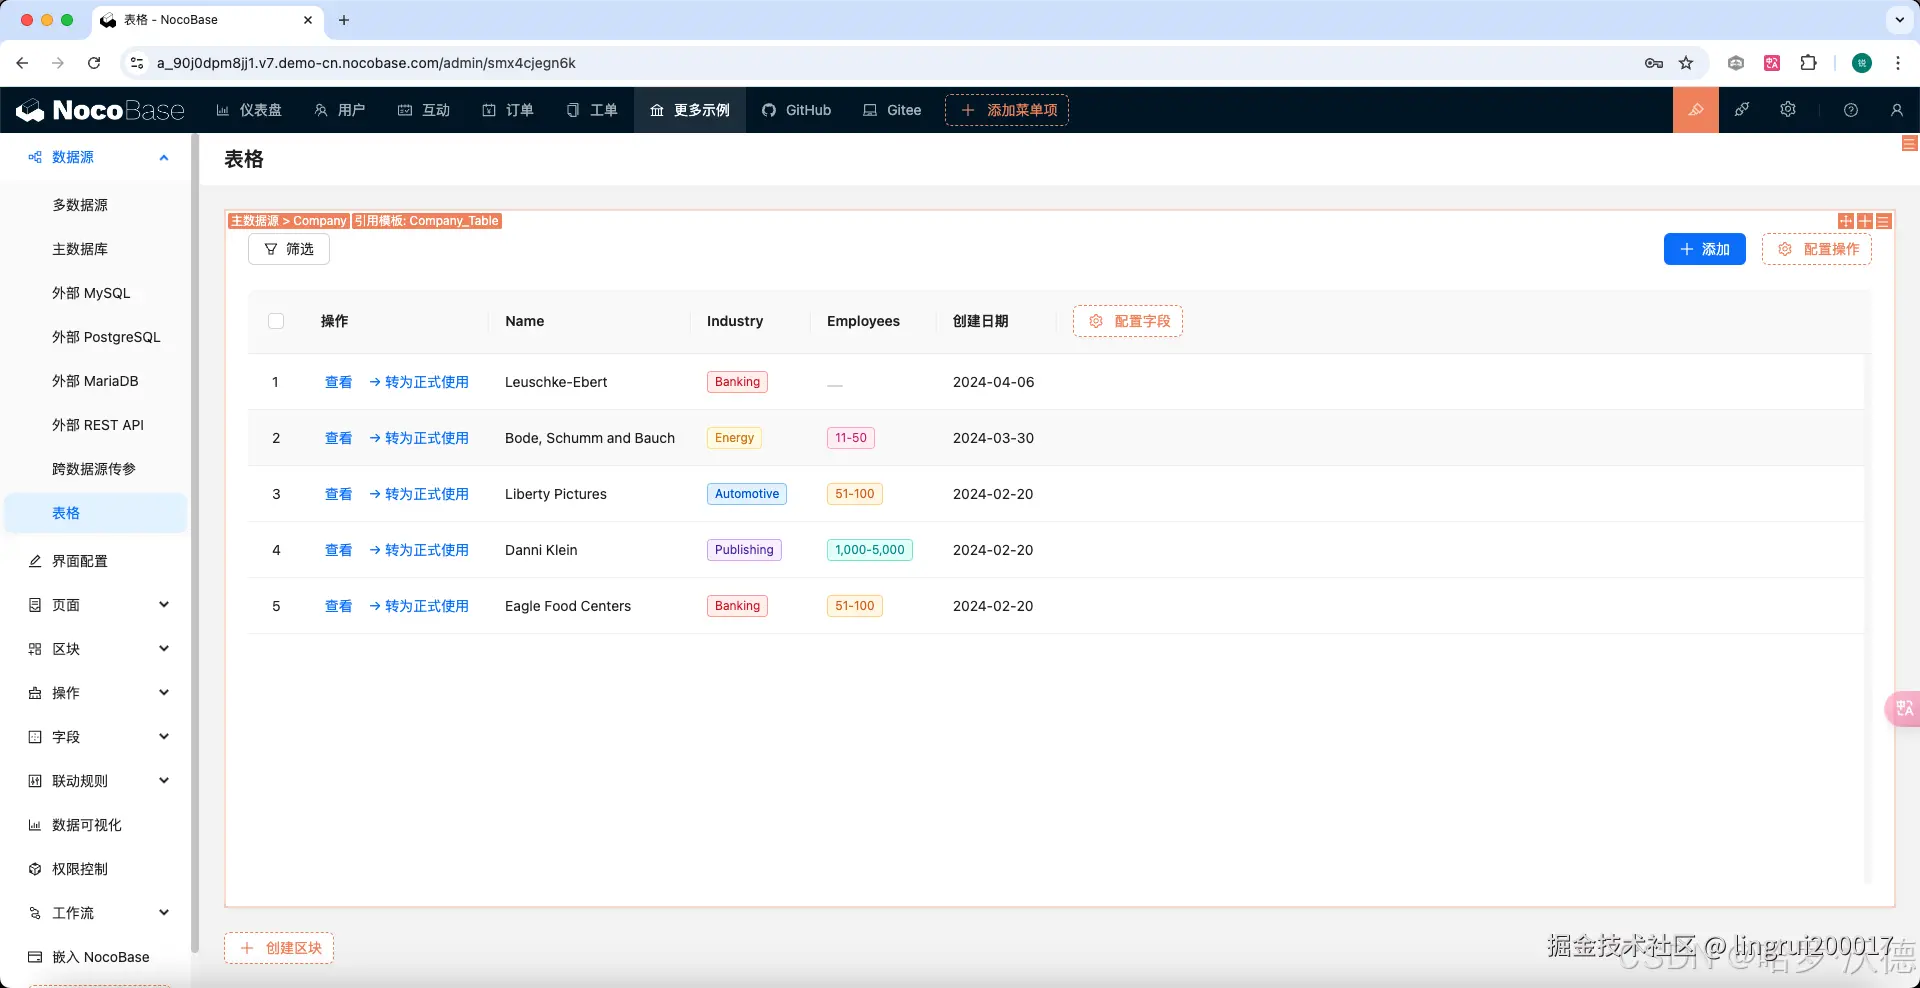Go to the 订单 menu

[508, 110]
